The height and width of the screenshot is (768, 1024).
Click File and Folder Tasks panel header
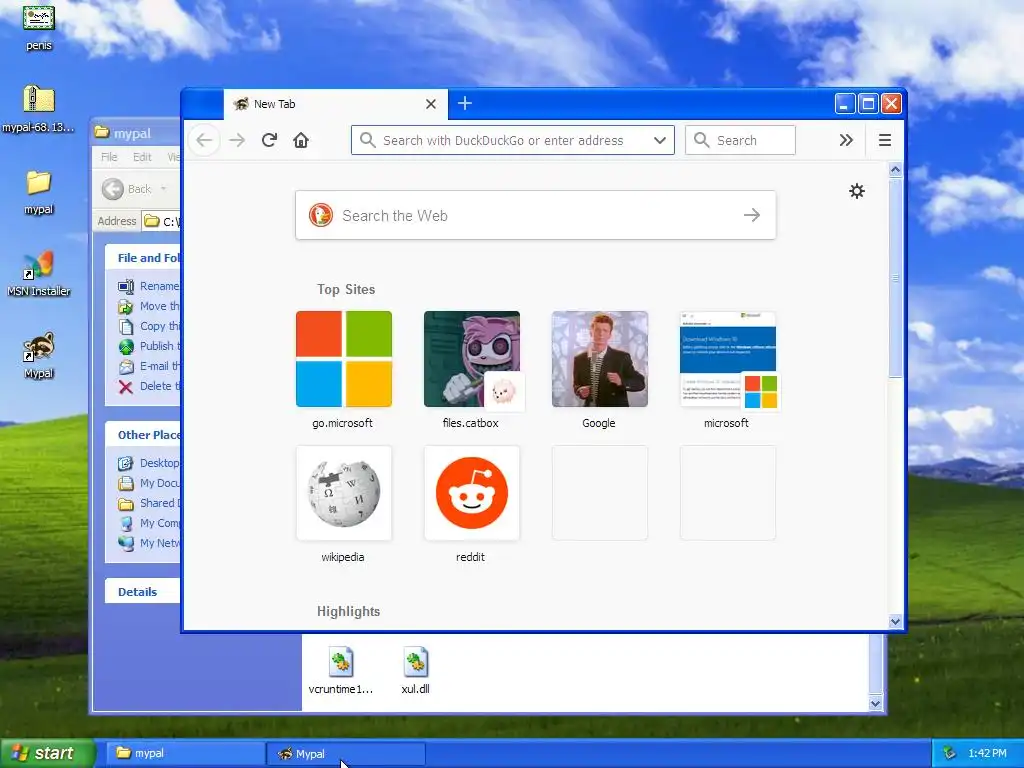tap(143, 257)
